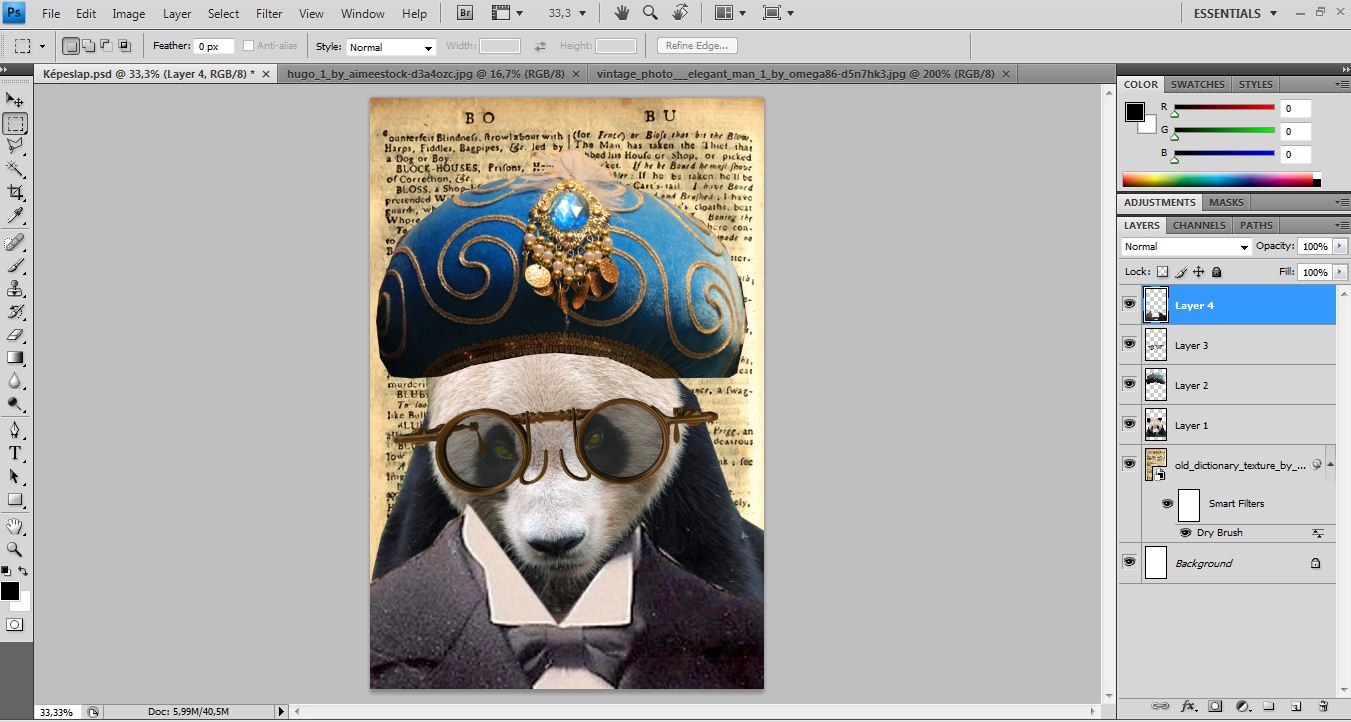Select the Rectangle shape tool
Screen dimensions: 1351x722
point(15,500)
